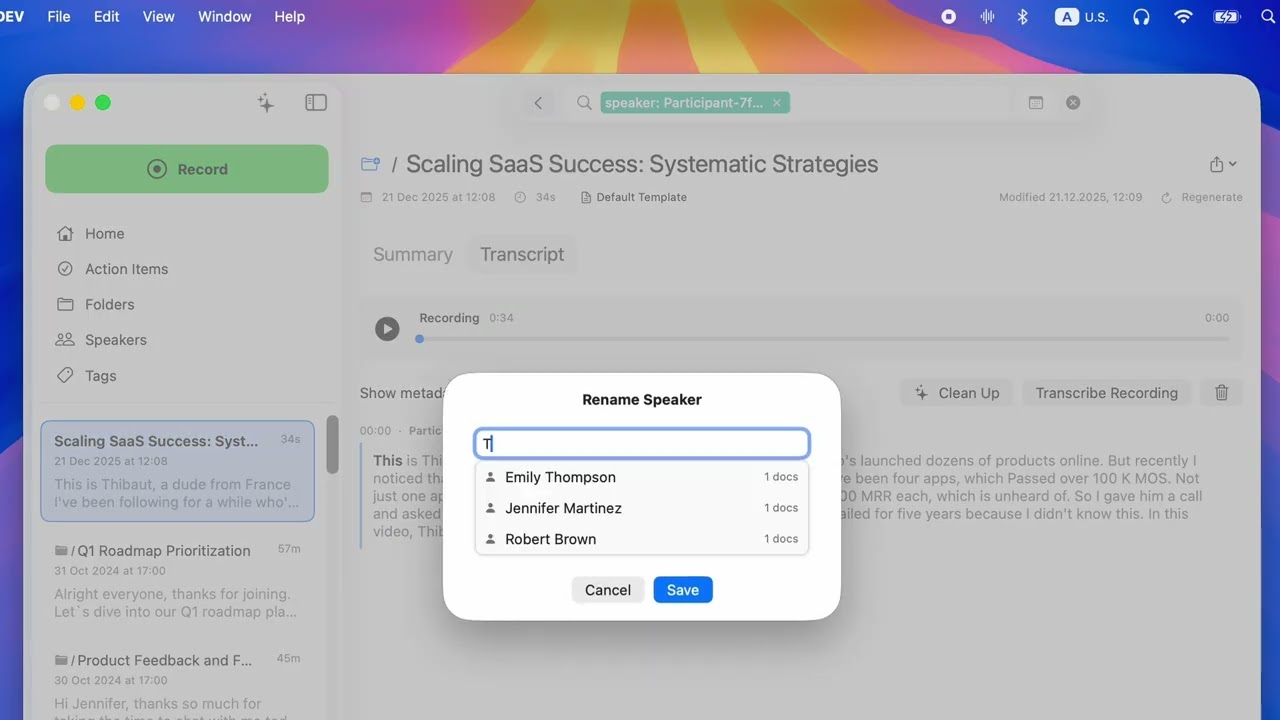
Task: Open Scaling SaaS Success note in list
Action: pos(177,471)
